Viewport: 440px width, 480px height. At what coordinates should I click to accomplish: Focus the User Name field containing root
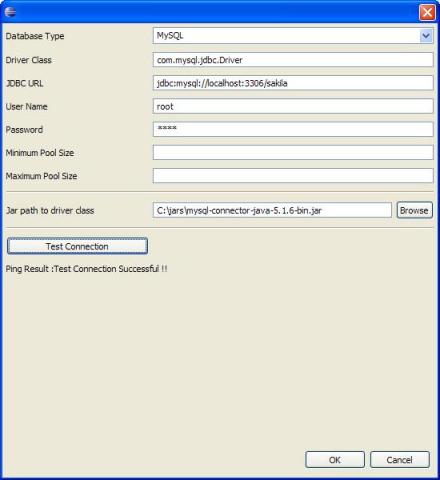click(293, 106)
